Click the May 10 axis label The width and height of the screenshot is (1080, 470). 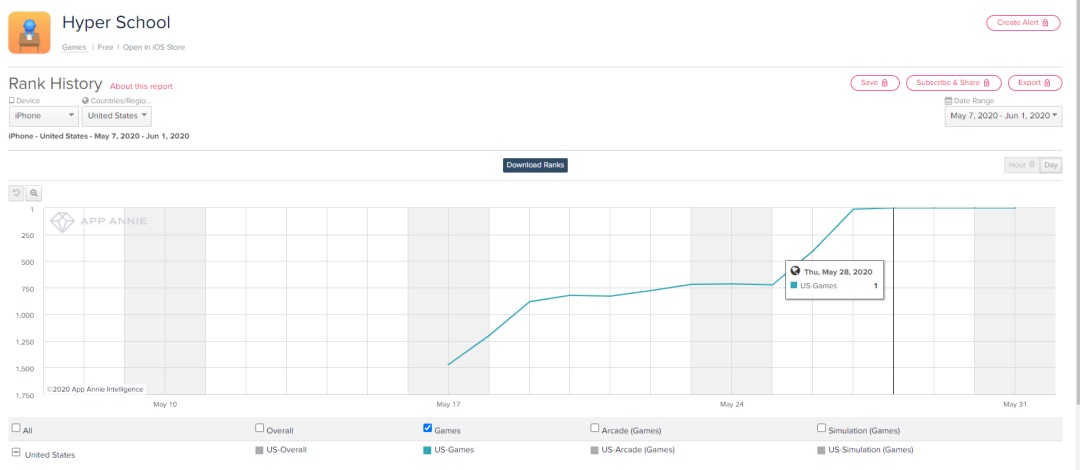click(165, 405)
